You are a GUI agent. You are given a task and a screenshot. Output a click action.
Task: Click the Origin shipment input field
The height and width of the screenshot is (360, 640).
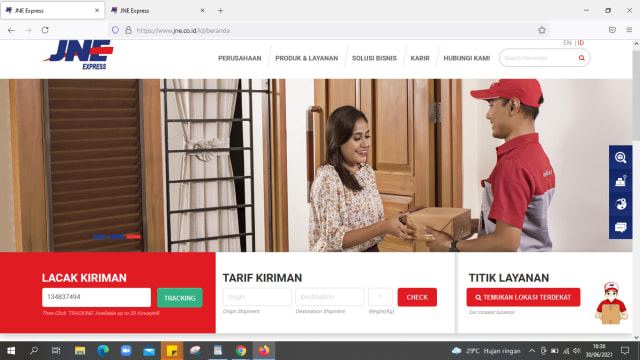(x=257, y=297)
